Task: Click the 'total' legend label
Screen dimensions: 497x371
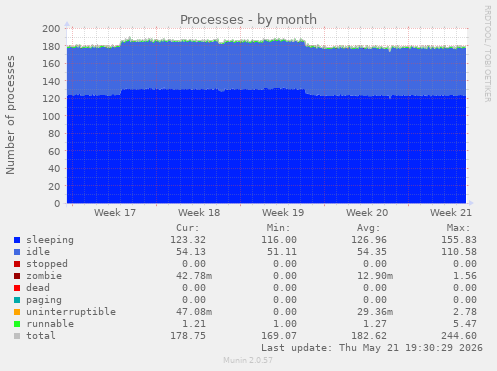Action: [41, 336]
